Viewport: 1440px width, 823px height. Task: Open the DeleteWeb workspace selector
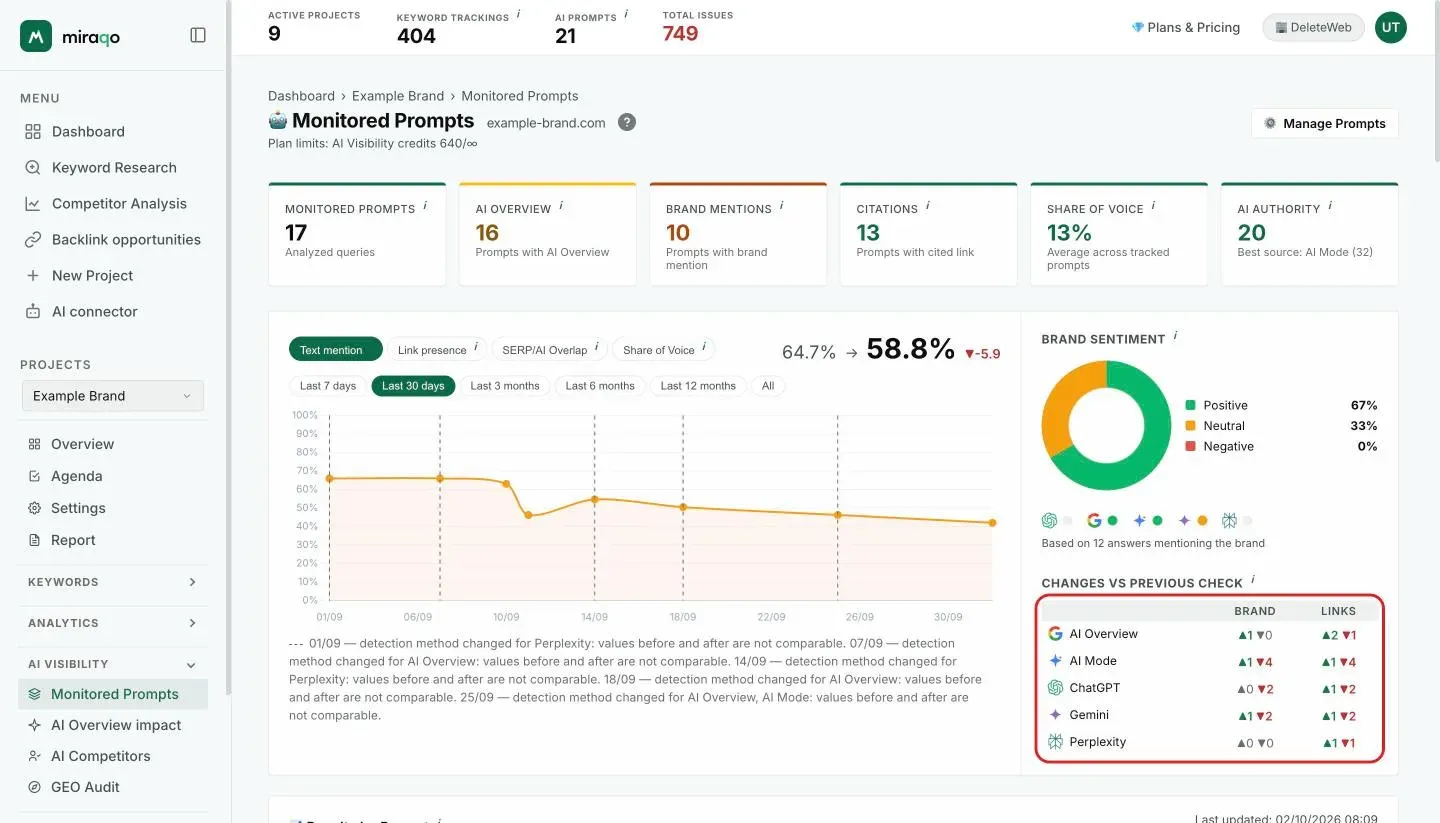click(1313, 28)
